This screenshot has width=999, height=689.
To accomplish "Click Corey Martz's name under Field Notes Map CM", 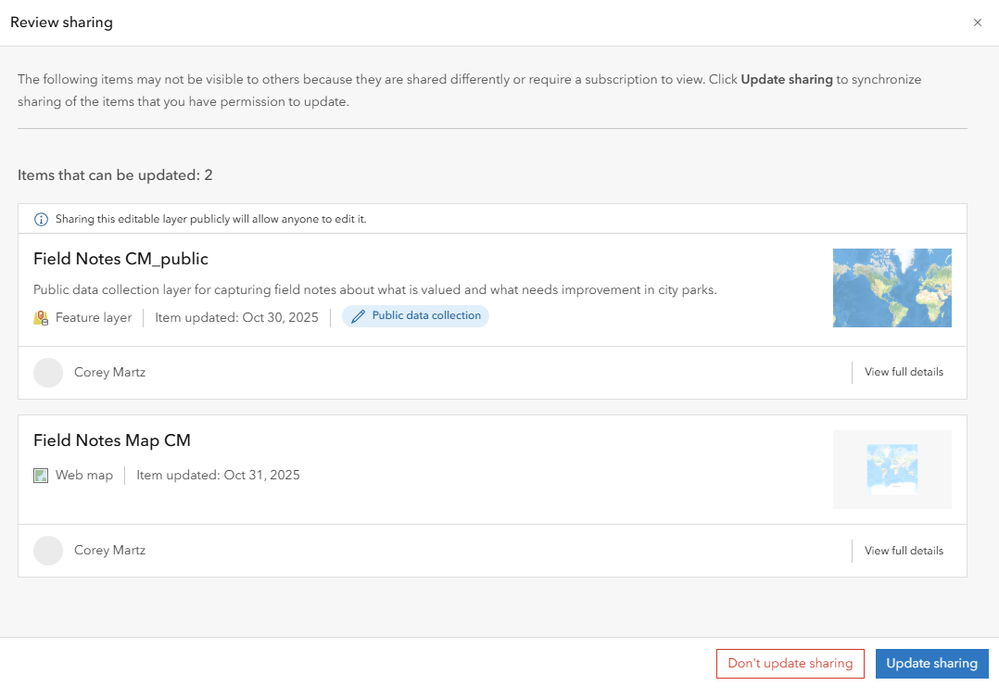I will click(x=110, y=550).
